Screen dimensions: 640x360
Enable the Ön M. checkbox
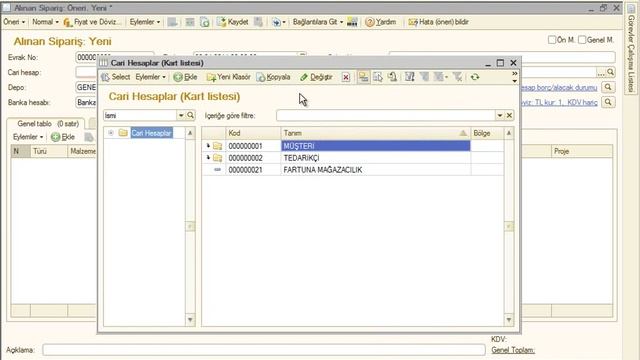(x=552, y=40)
